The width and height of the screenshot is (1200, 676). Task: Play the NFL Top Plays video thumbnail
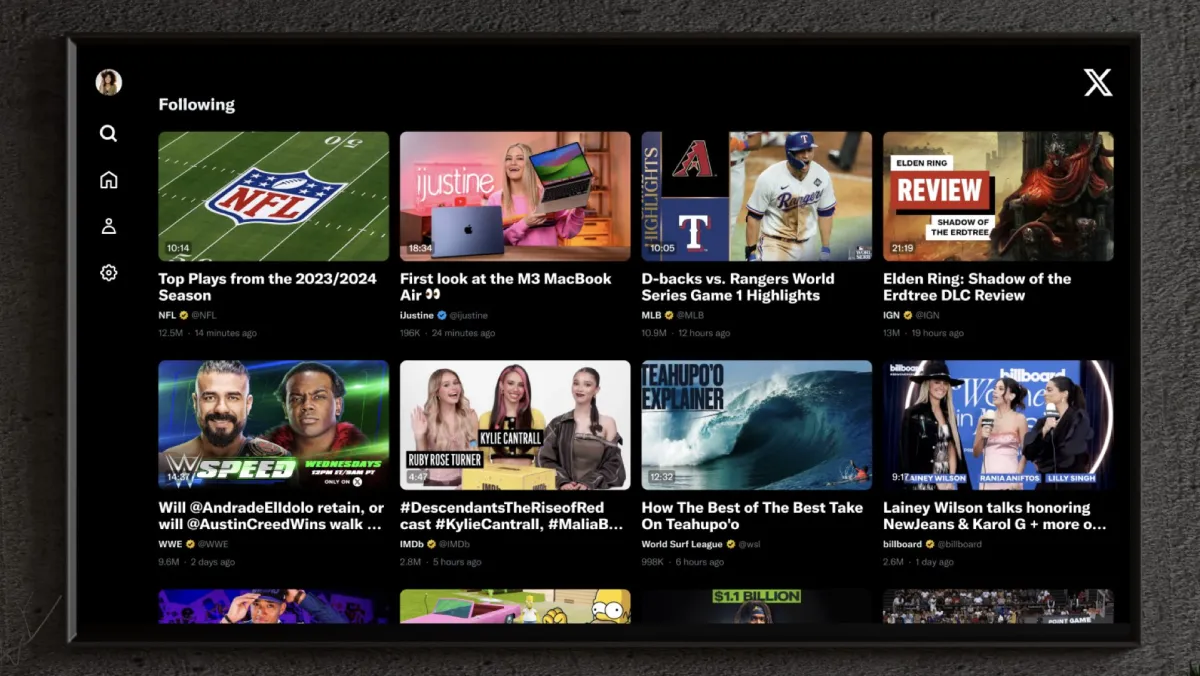(273, 196)
